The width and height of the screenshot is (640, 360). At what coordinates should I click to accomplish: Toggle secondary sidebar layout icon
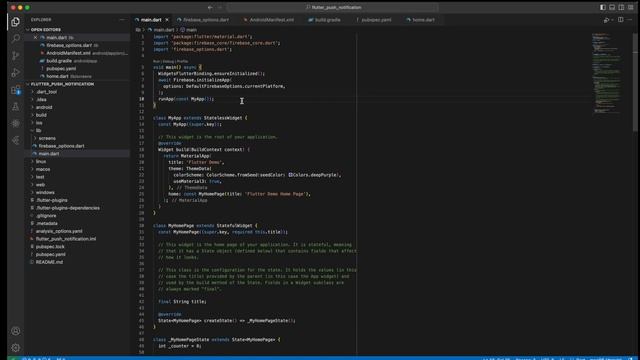click(x=621, y=7)
